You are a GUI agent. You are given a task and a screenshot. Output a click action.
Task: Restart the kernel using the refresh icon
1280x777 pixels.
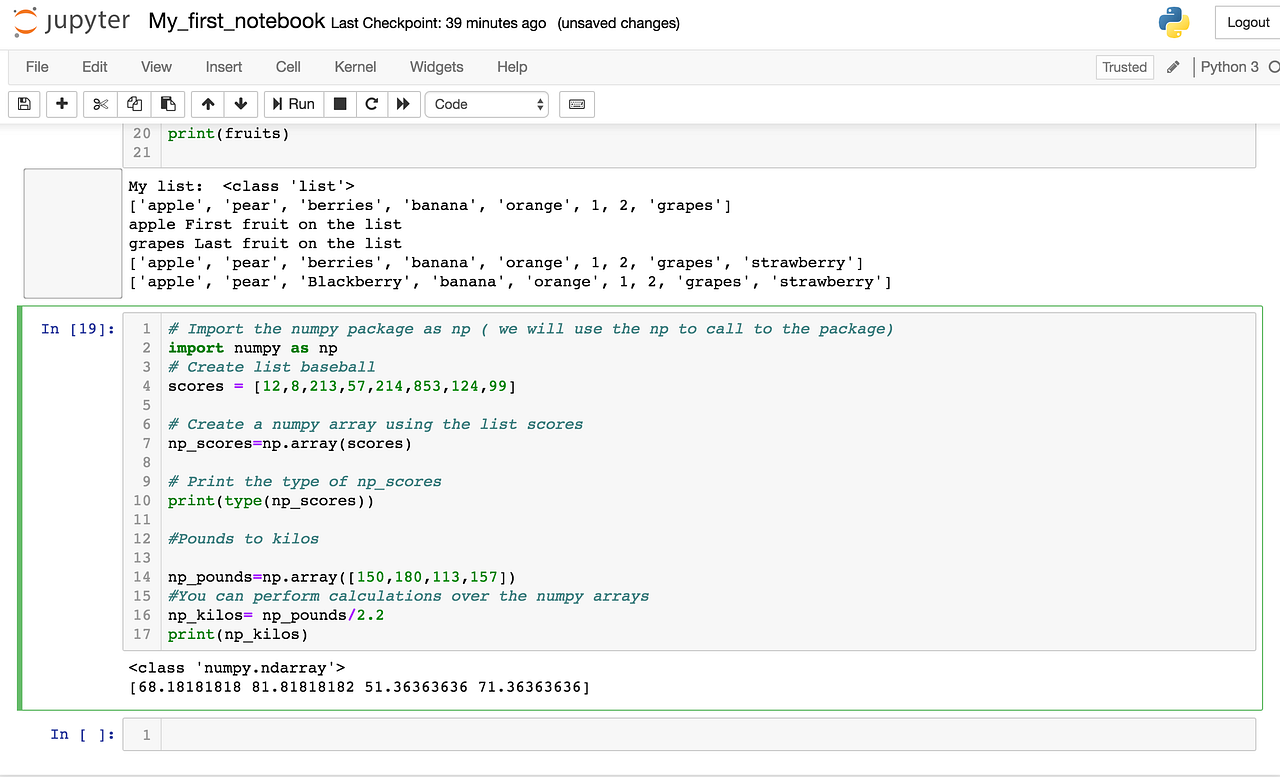point(371,104)
